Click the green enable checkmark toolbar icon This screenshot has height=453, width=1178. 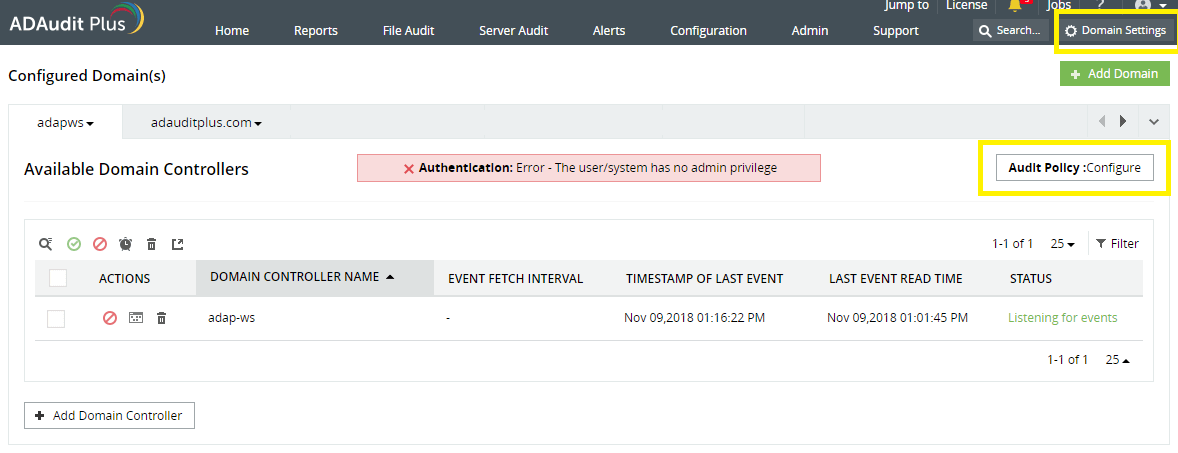coord(74,244)
